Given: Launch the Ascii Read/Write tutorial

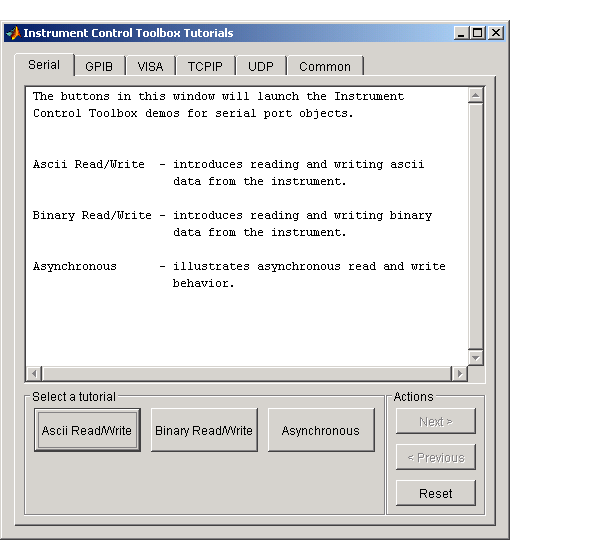Looking at the screenshot, I should tap(87, 430).
